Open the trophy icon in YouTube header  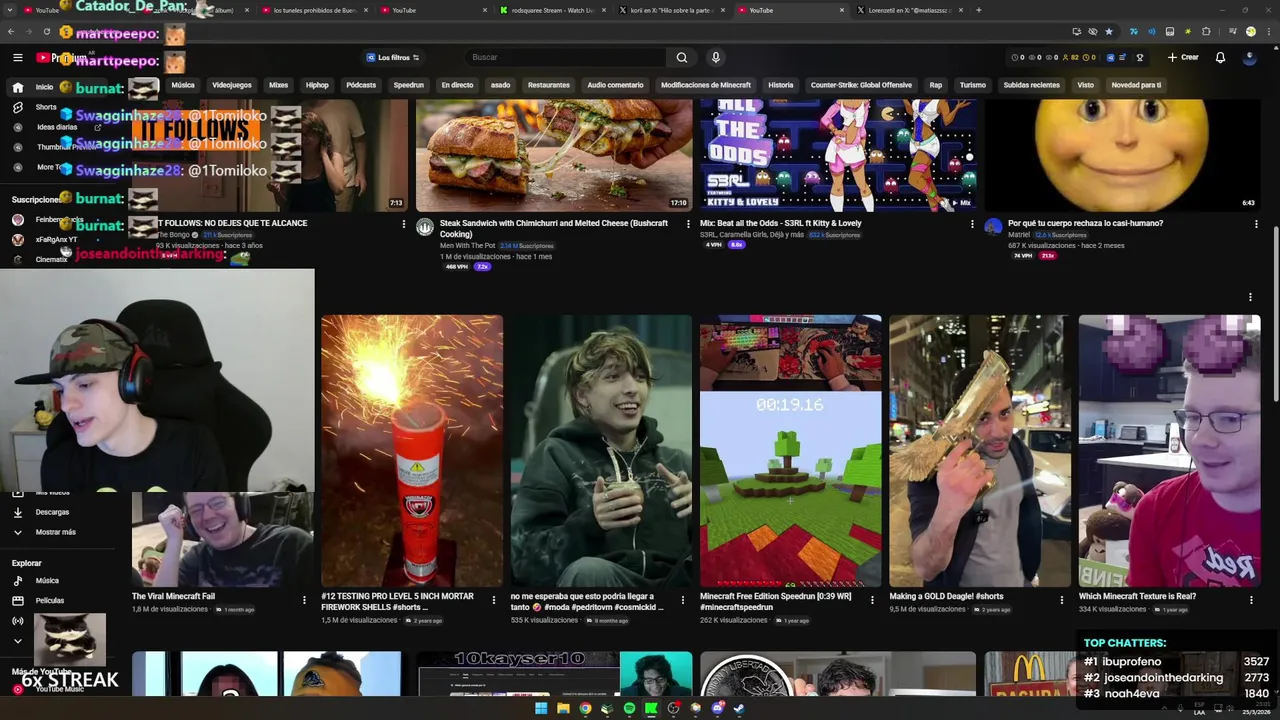[x=1139, y=57]
